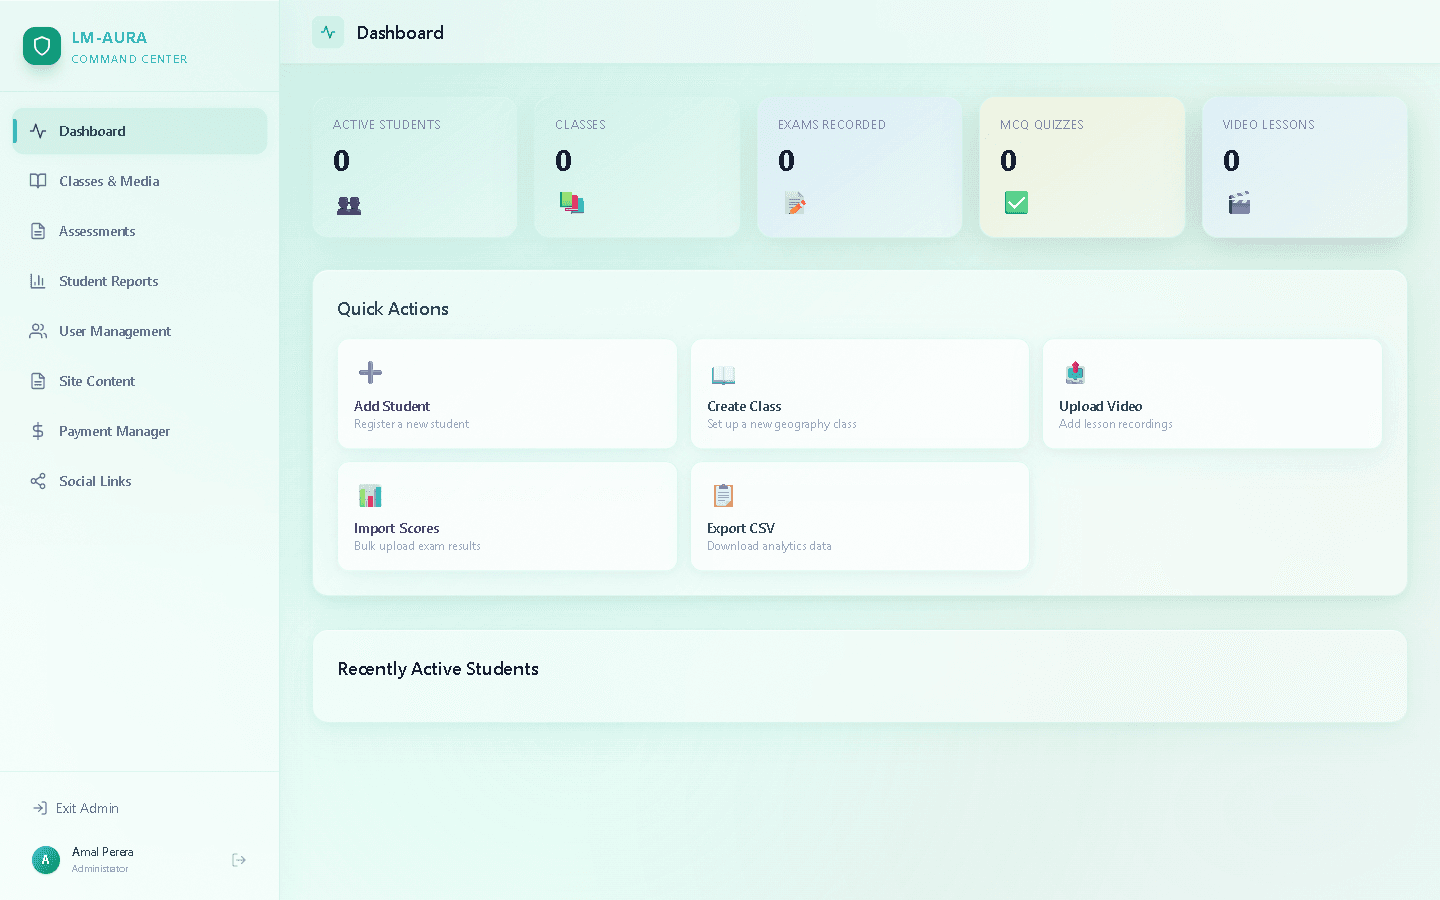Click the upload tray icon on Upload Video

(x=1075, y=373)
